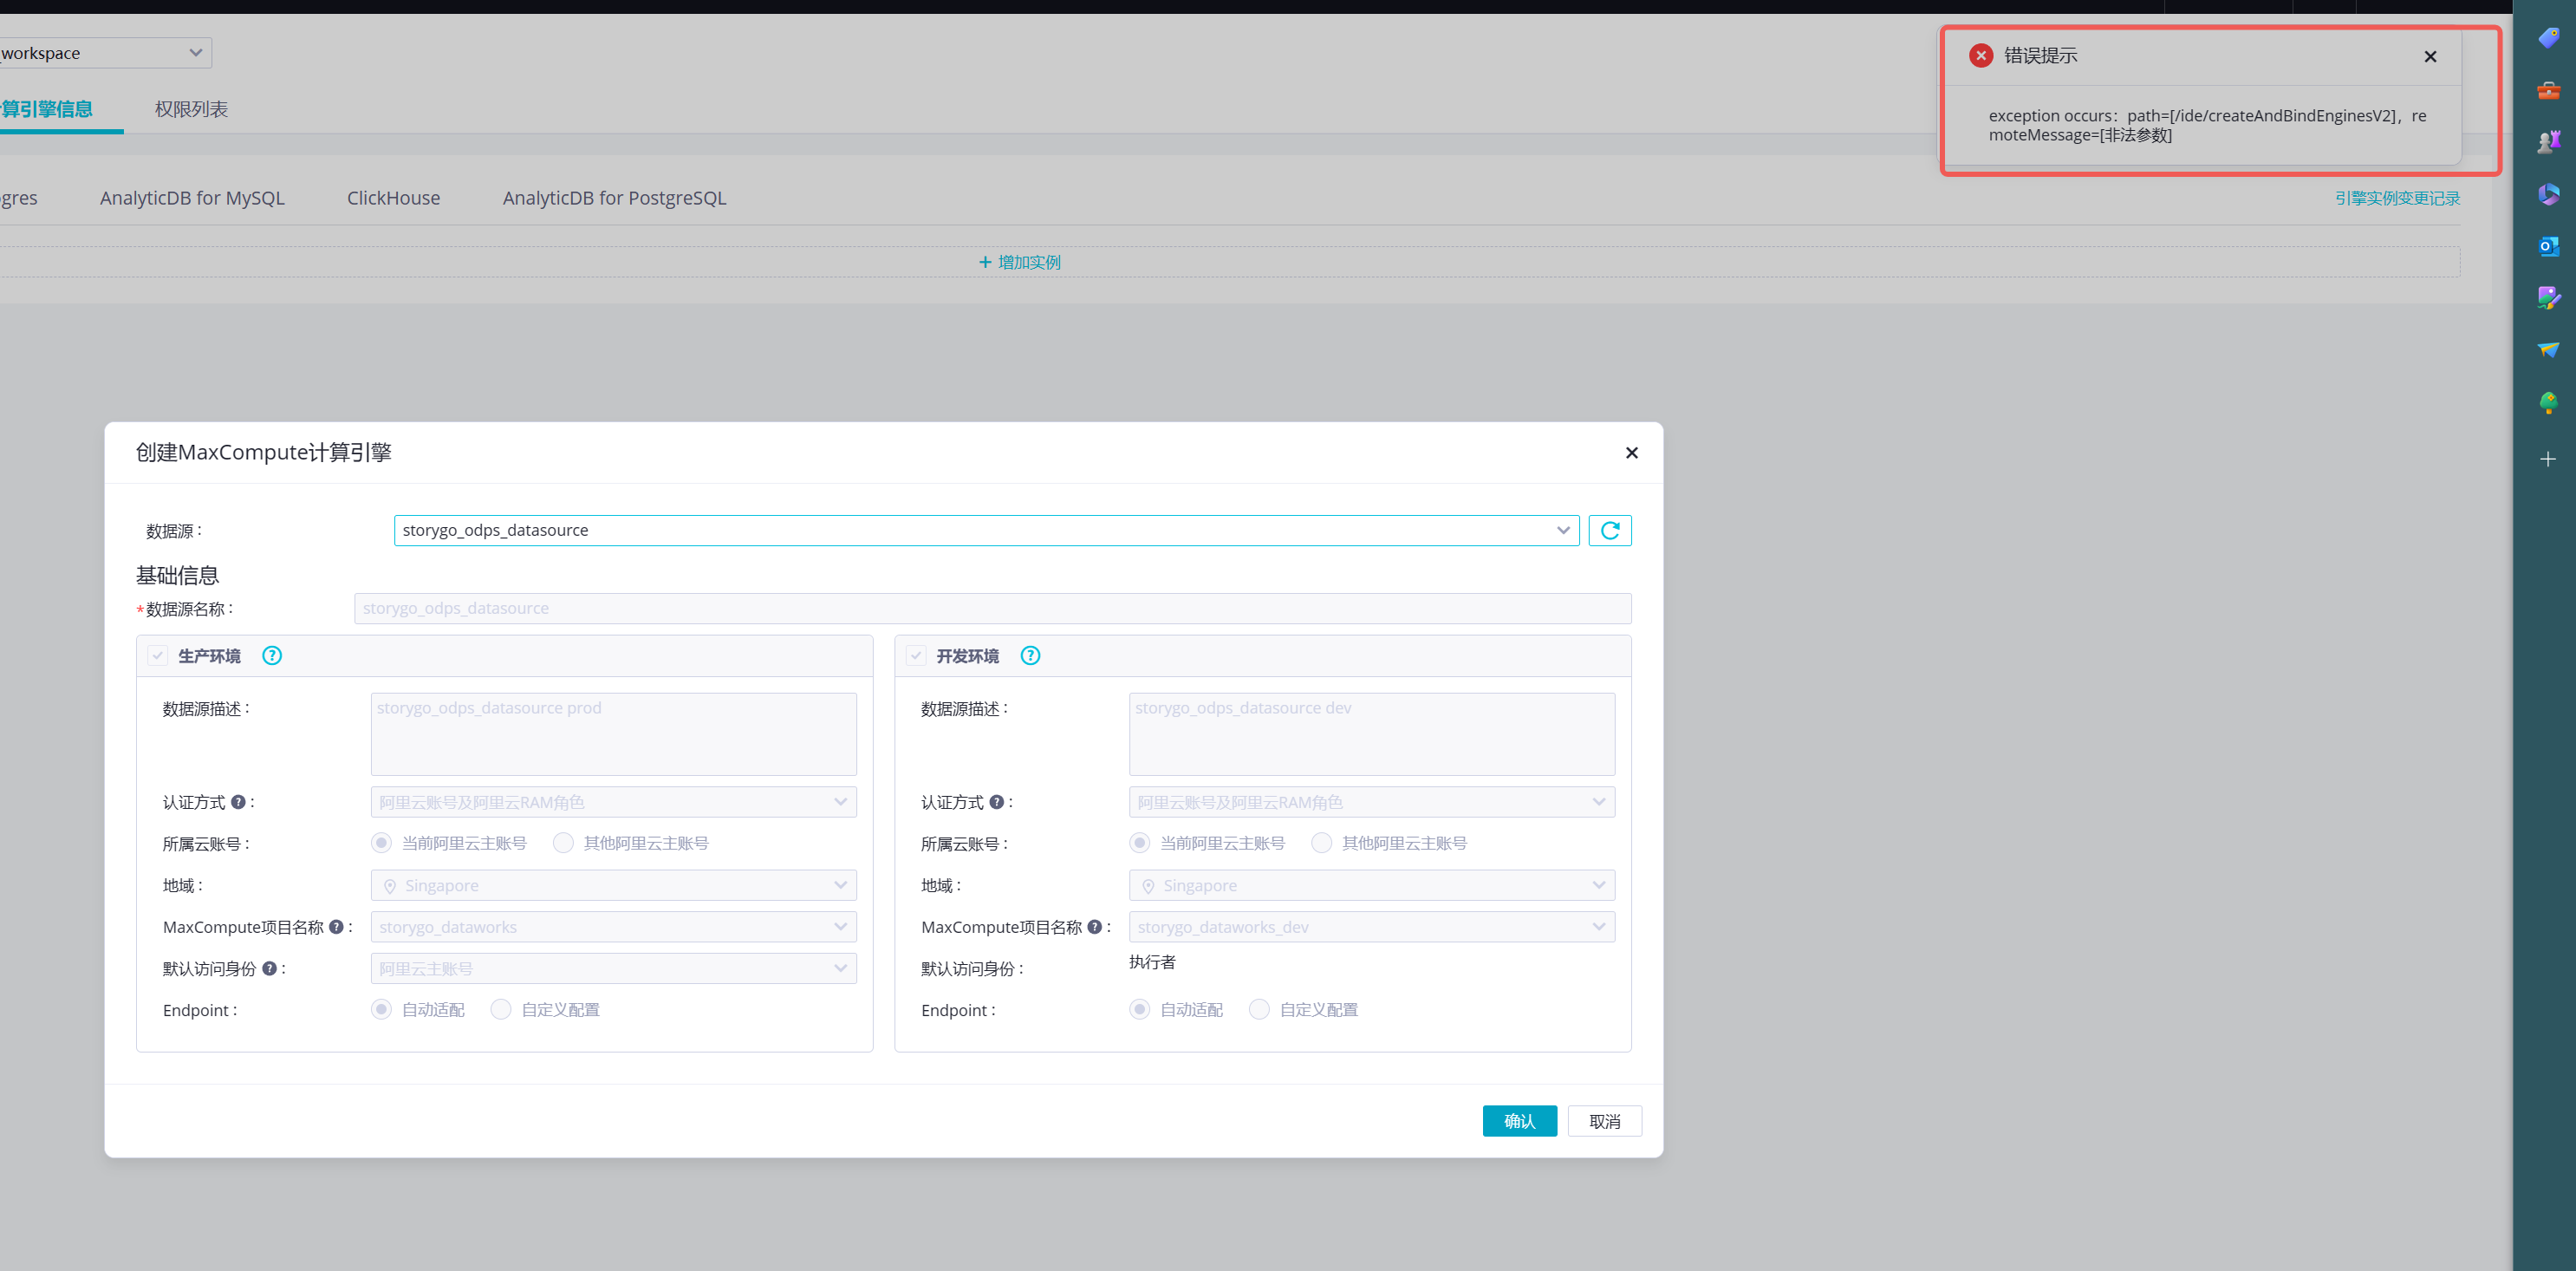Click the 增加实例 add instance button

(1020, 262)
